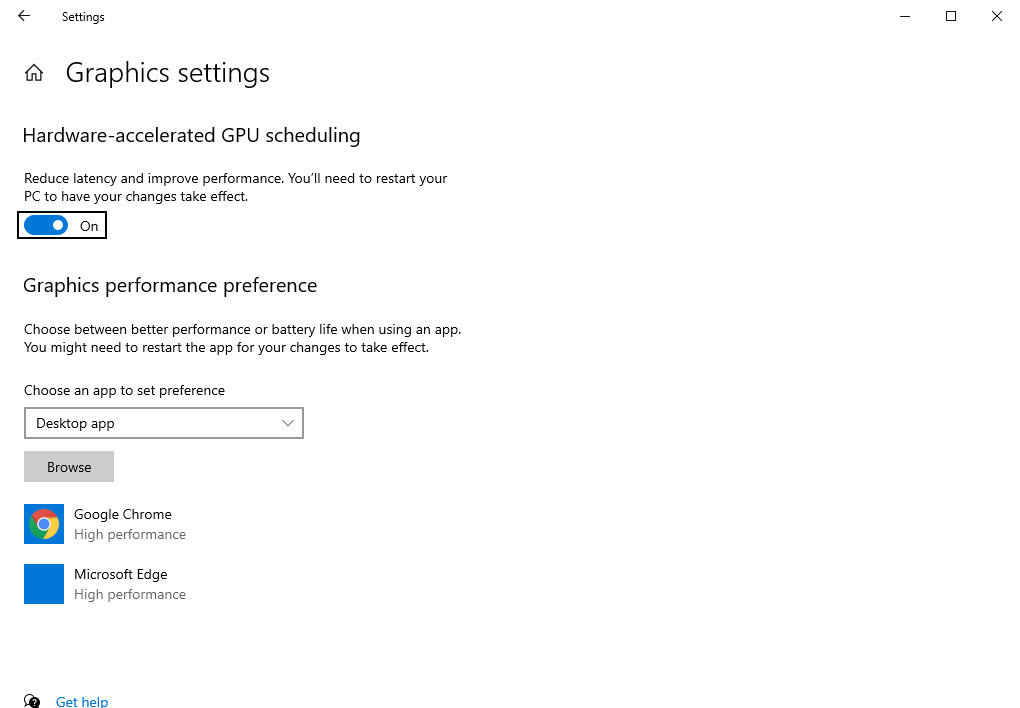1020x708 pixels.
Task: Select the Microsoft Edge entry name
Action: coord(121,574)
